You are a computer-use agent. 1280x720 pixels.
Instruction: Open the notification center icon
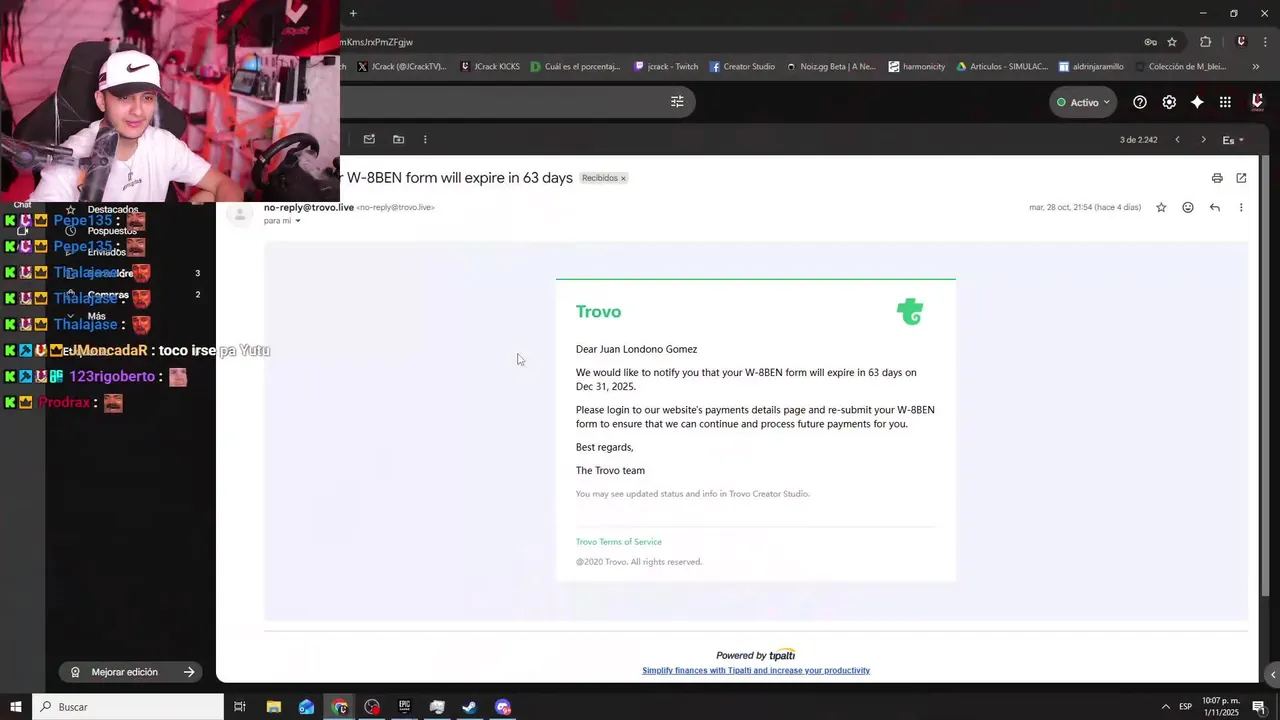click(1259, 707)
